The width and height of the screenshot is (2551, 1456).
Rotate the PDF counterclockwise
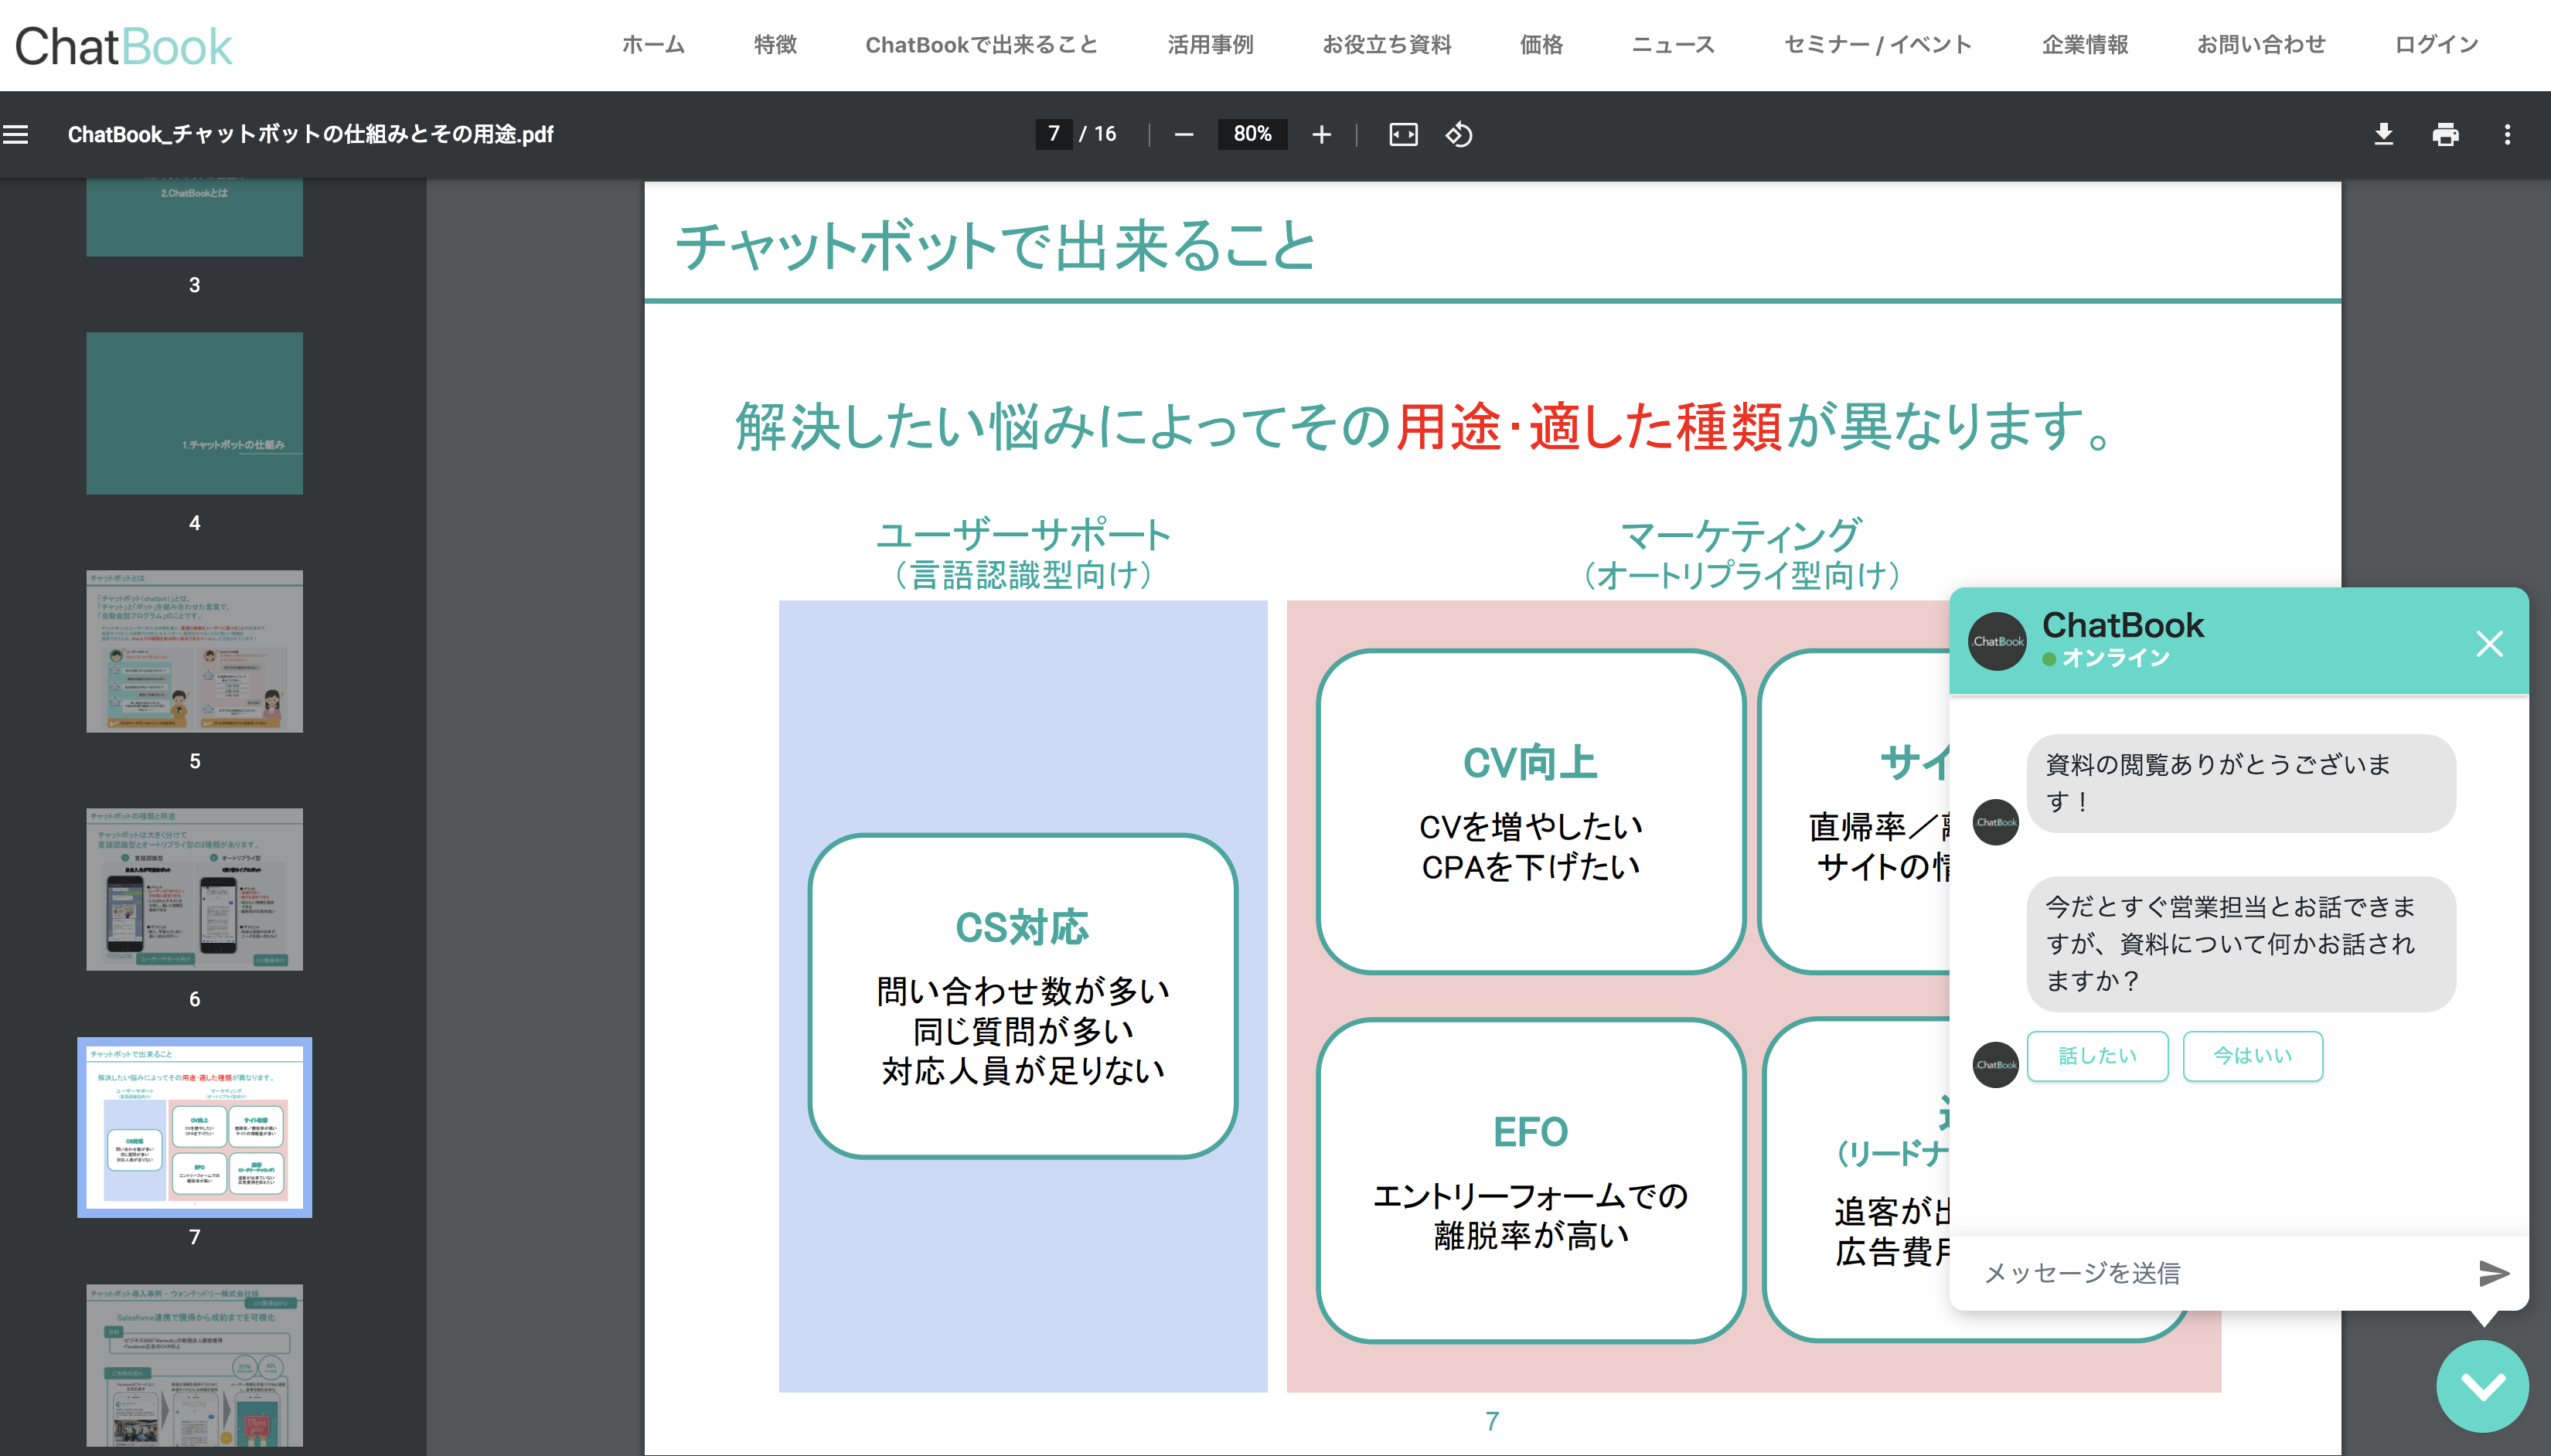pyautogui.click(x=1459, y=134)
